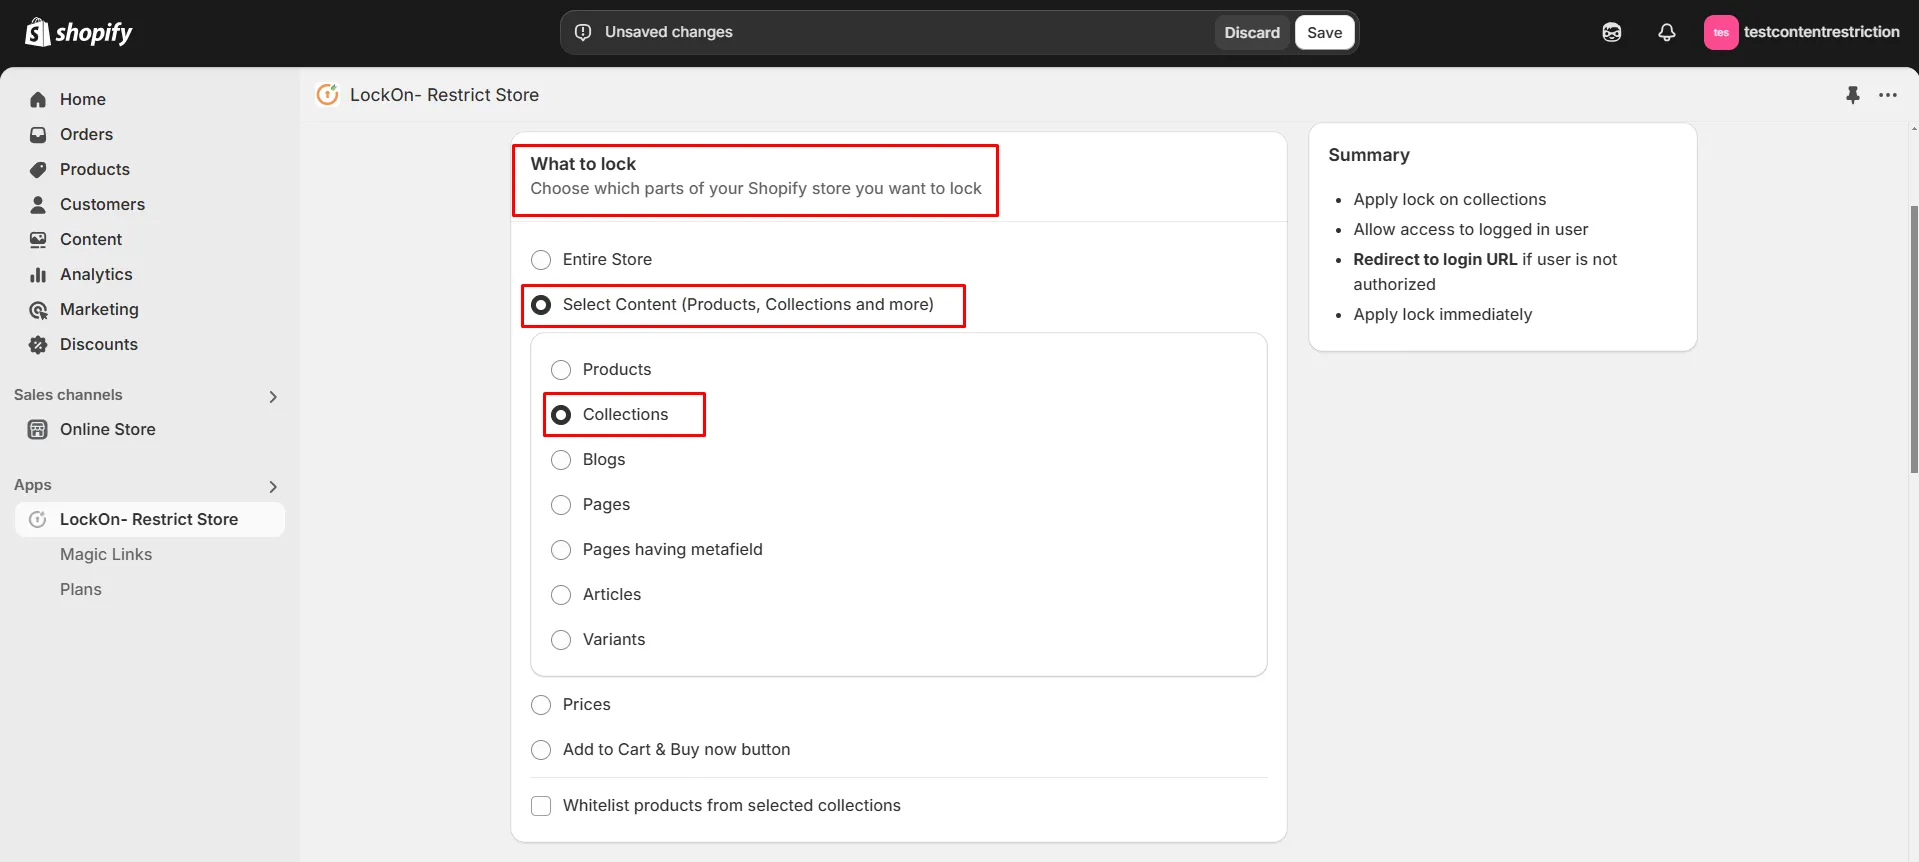Click the Unsaved changes alert icon

coord(583,32)
